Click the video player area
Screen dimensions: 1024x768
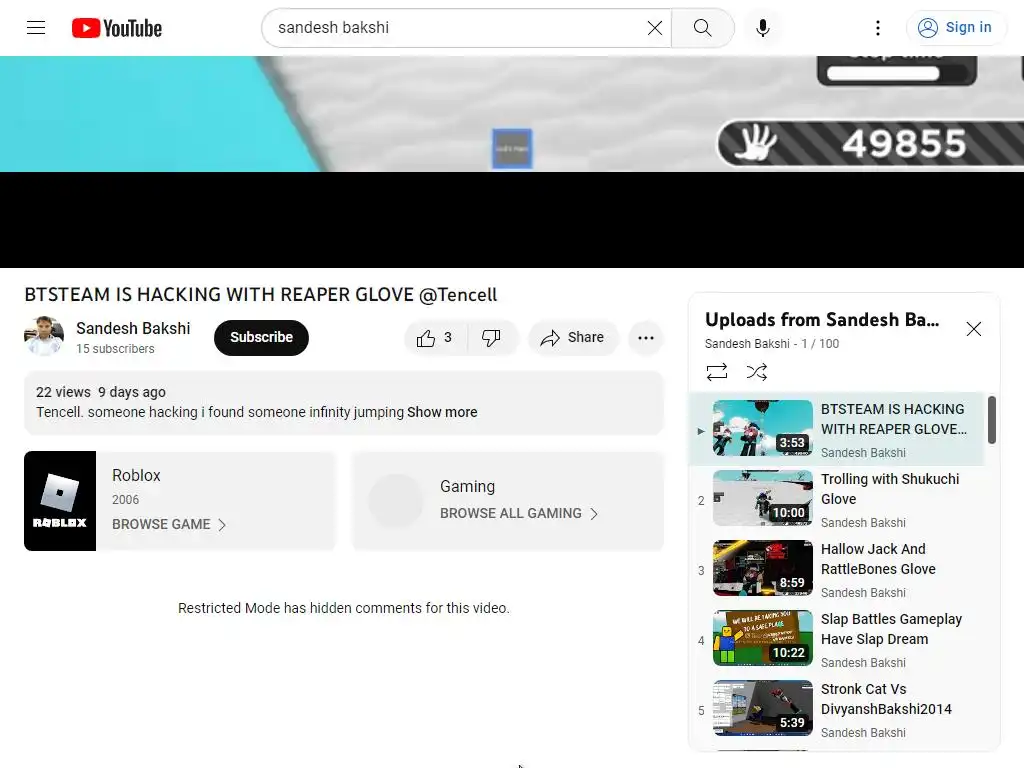(512, 162)
